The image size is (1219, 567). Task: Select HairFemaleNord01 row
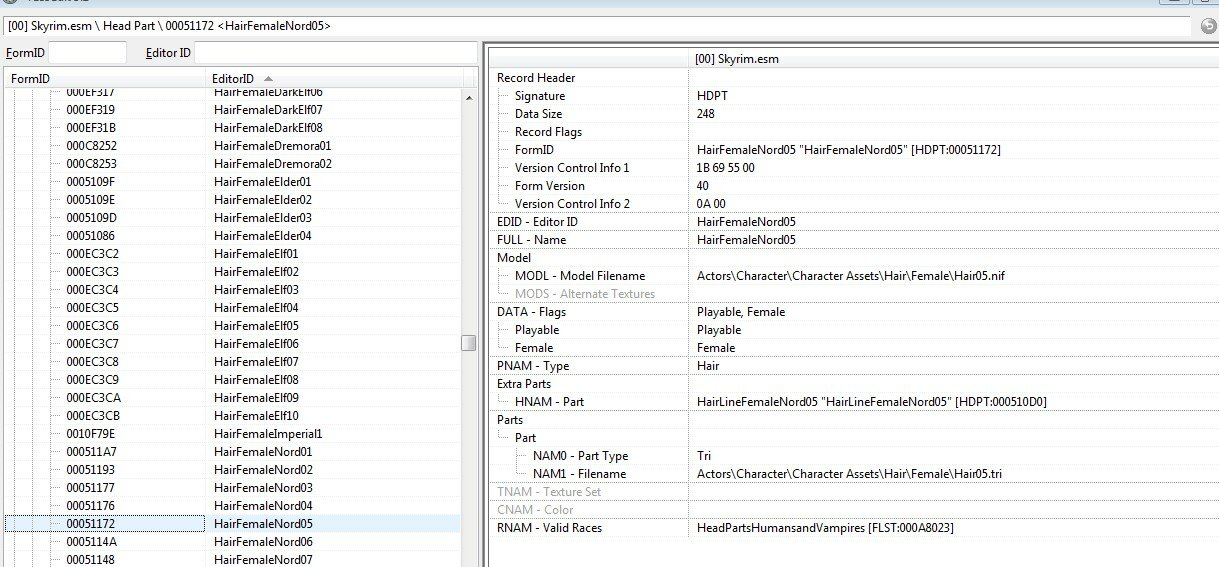pyautogui.click(x=233, y=452)
